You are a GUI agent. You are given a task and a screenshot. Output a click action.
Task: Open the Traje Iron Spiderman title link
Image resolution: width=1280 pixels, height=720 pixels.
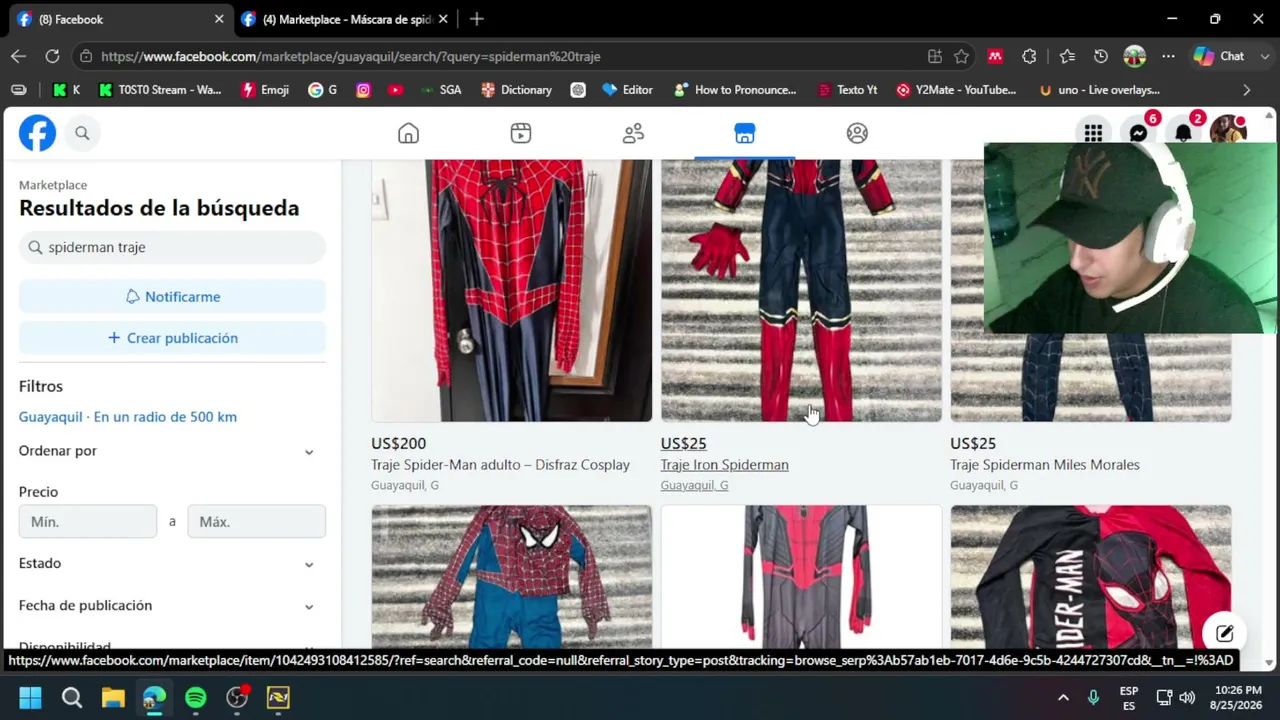(x=724, y=465)
